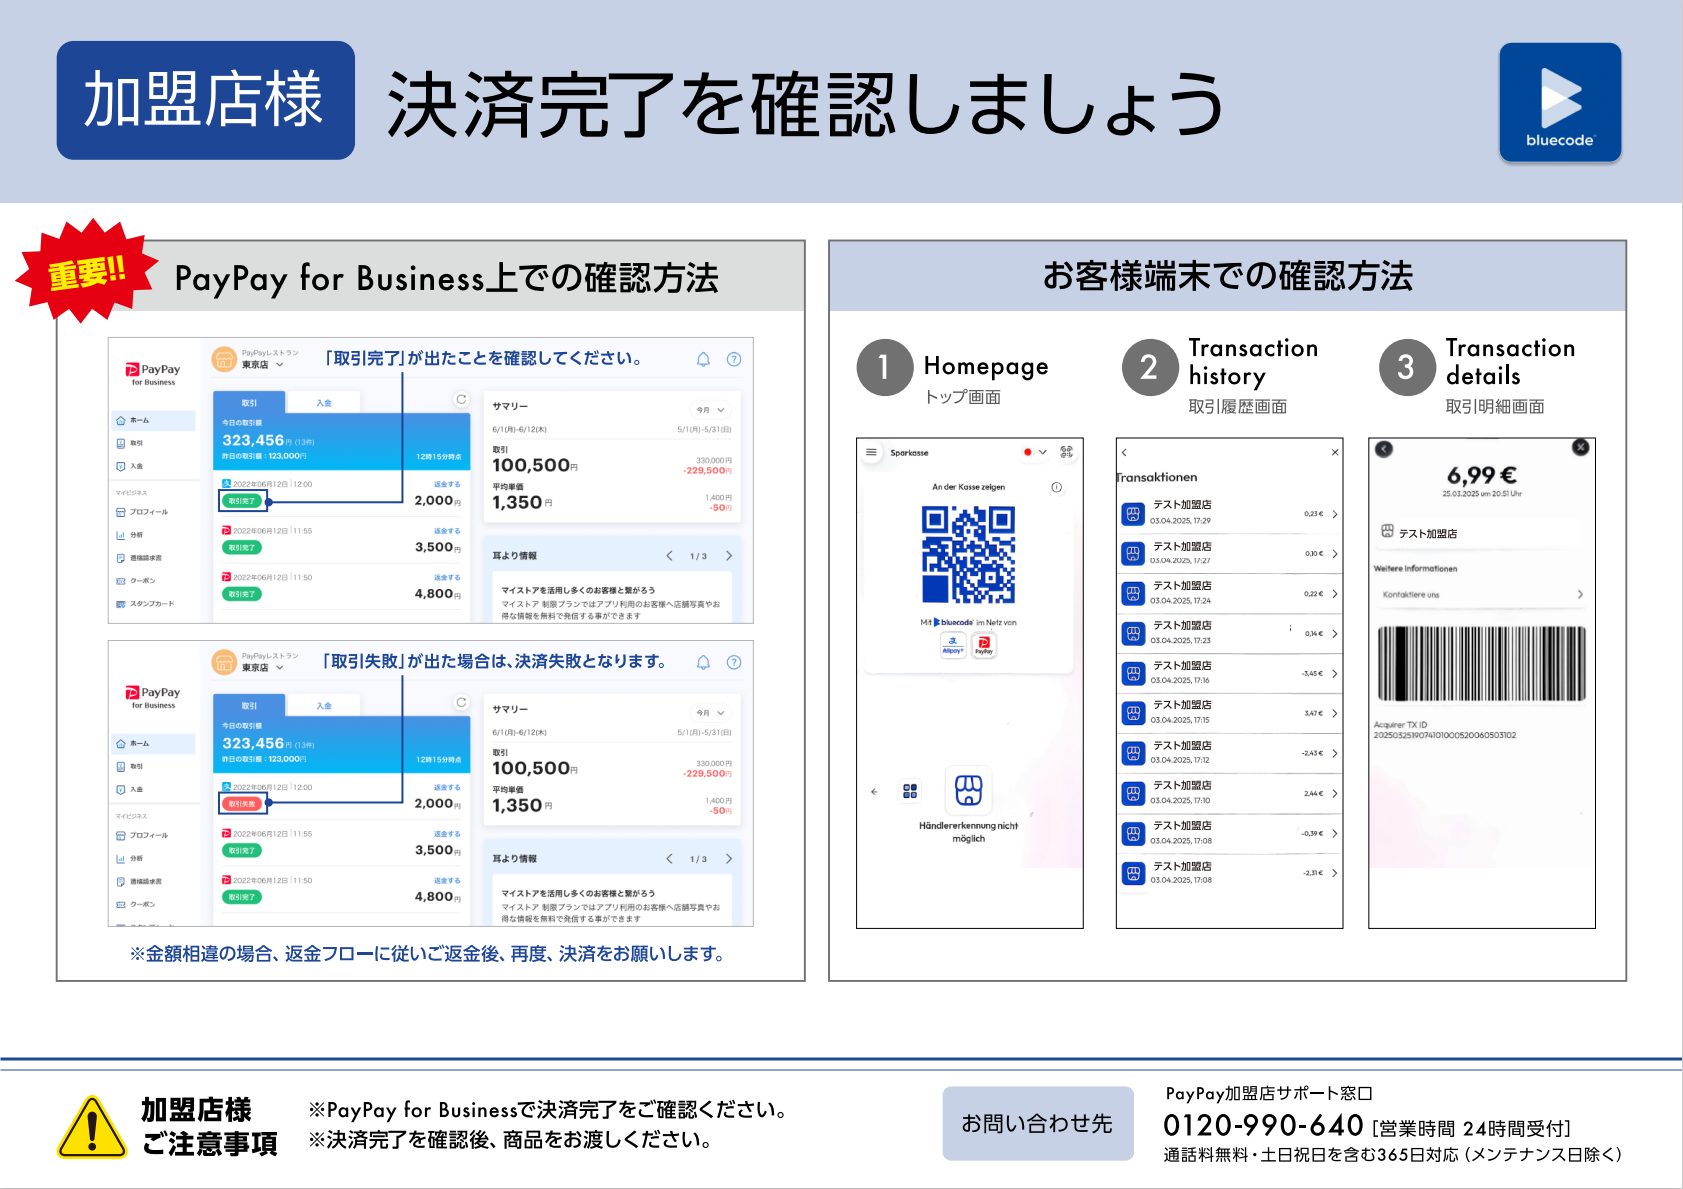Open the Kontaktiere uns row chevron
The width and height of the screenshot is (1683, 1189).
tap(1580, 594)
